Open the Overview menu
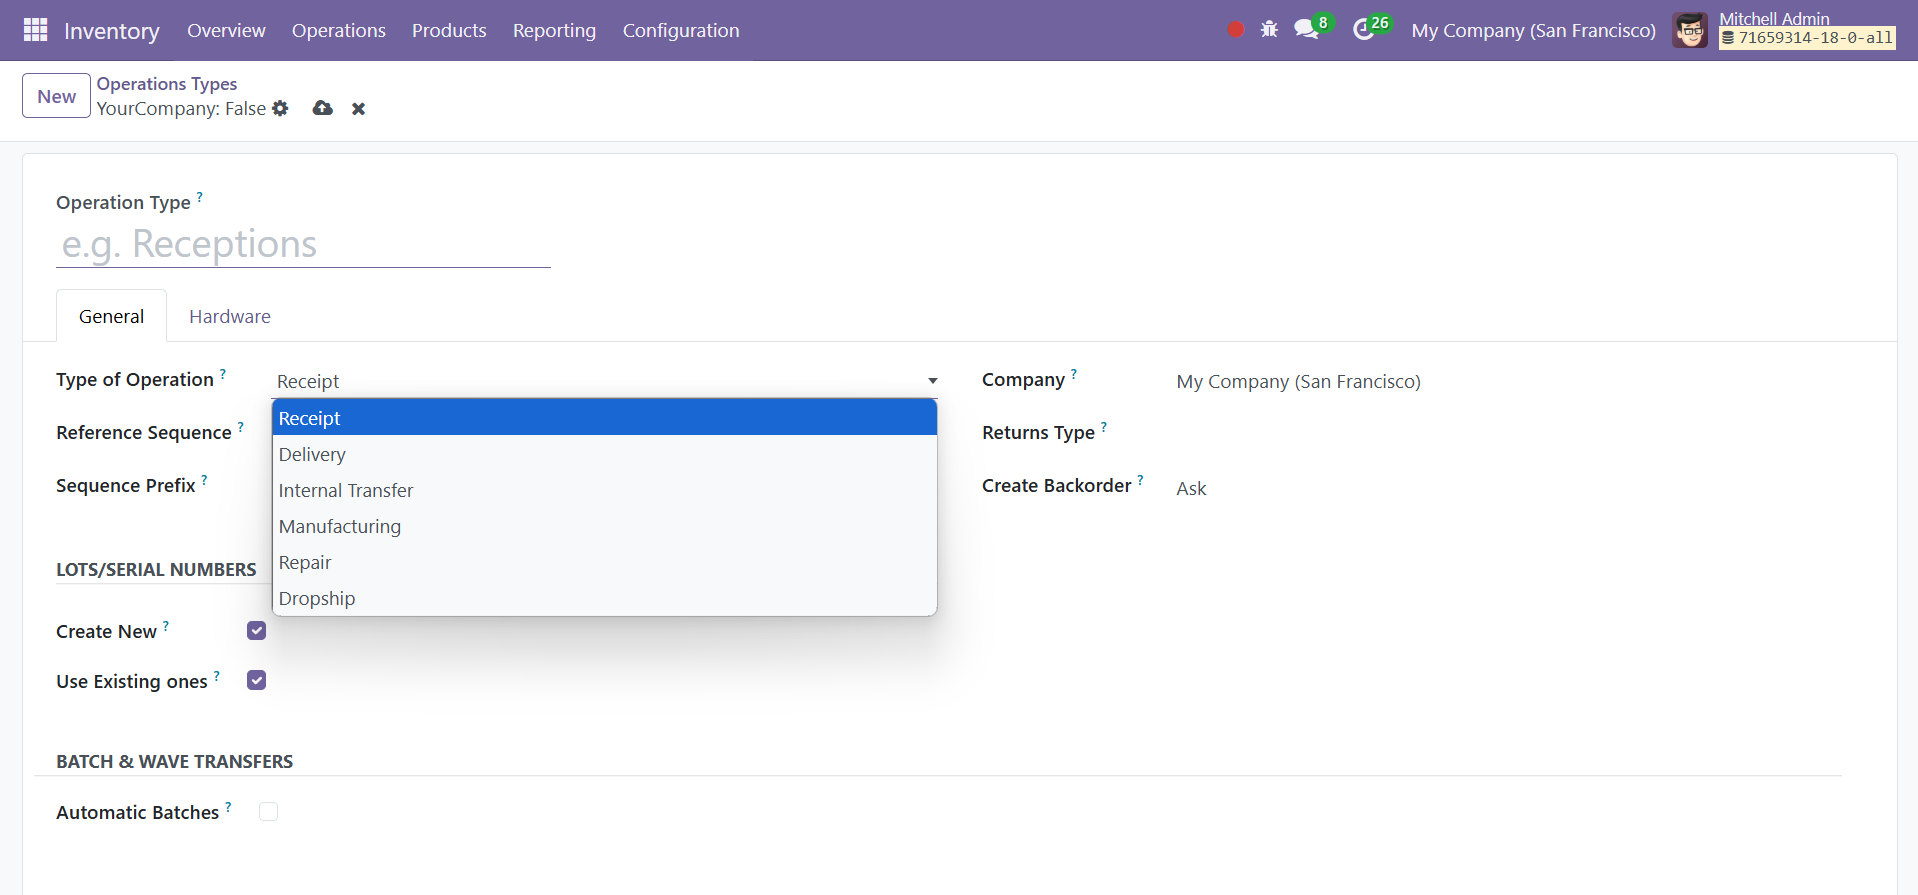The width and height of the screenshot is (1918, 895). (x=226, y=30)
